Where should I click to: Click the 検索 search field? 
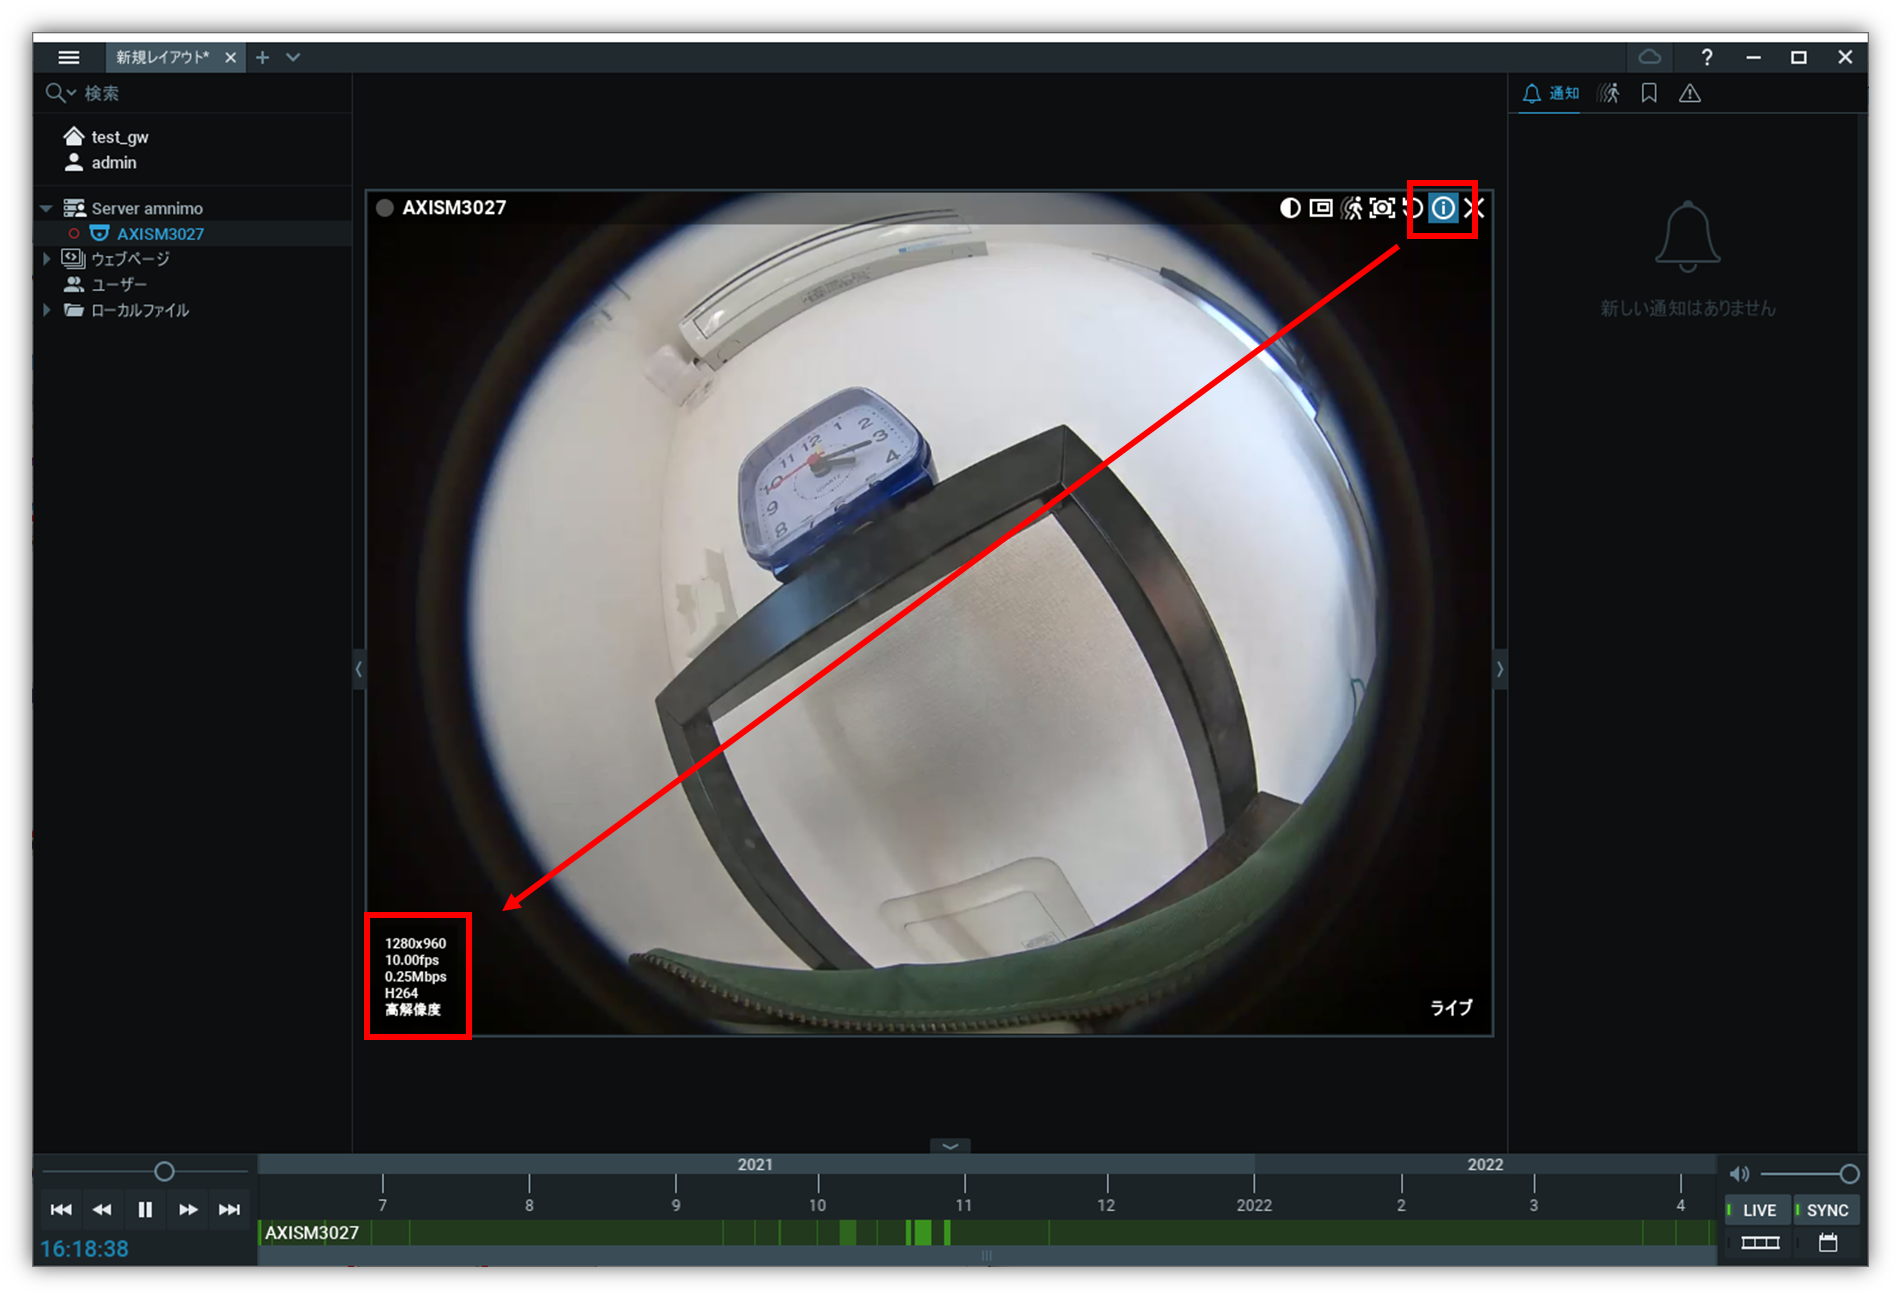pos(200,93)
